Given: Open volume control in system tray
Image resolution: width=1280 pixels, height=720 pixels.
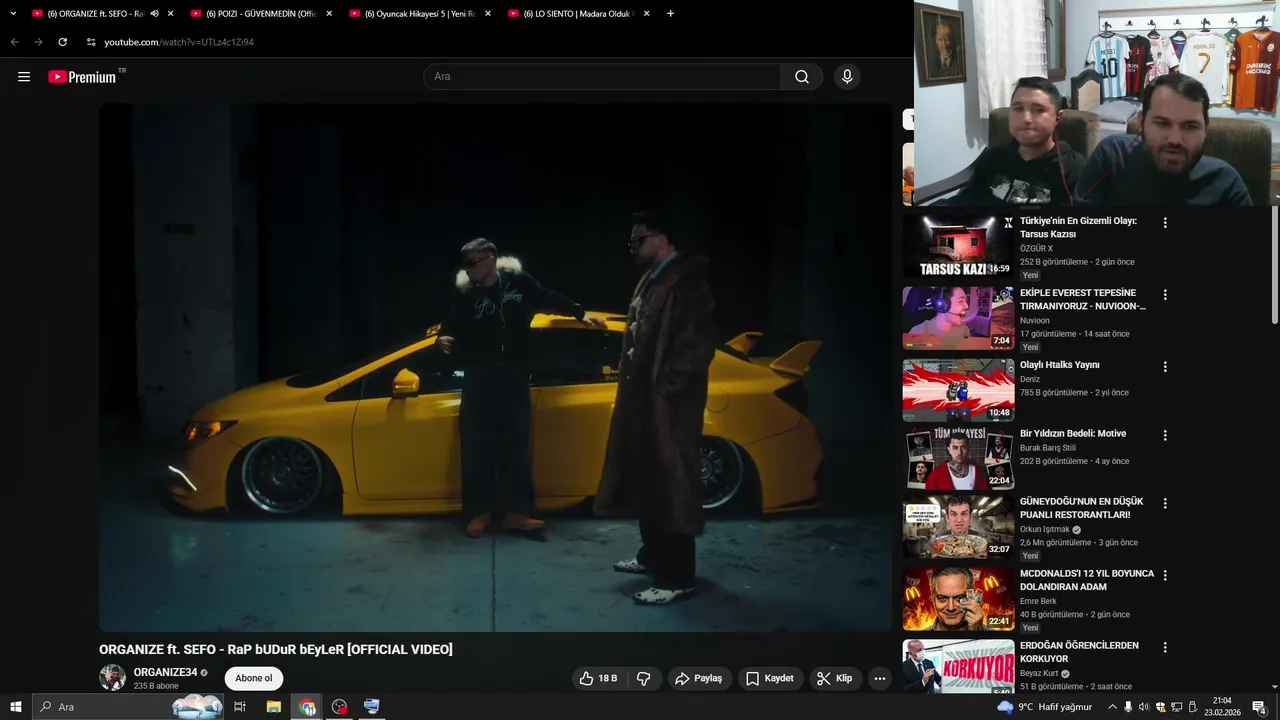Looking at the screenshot, I should [1144, 707].
